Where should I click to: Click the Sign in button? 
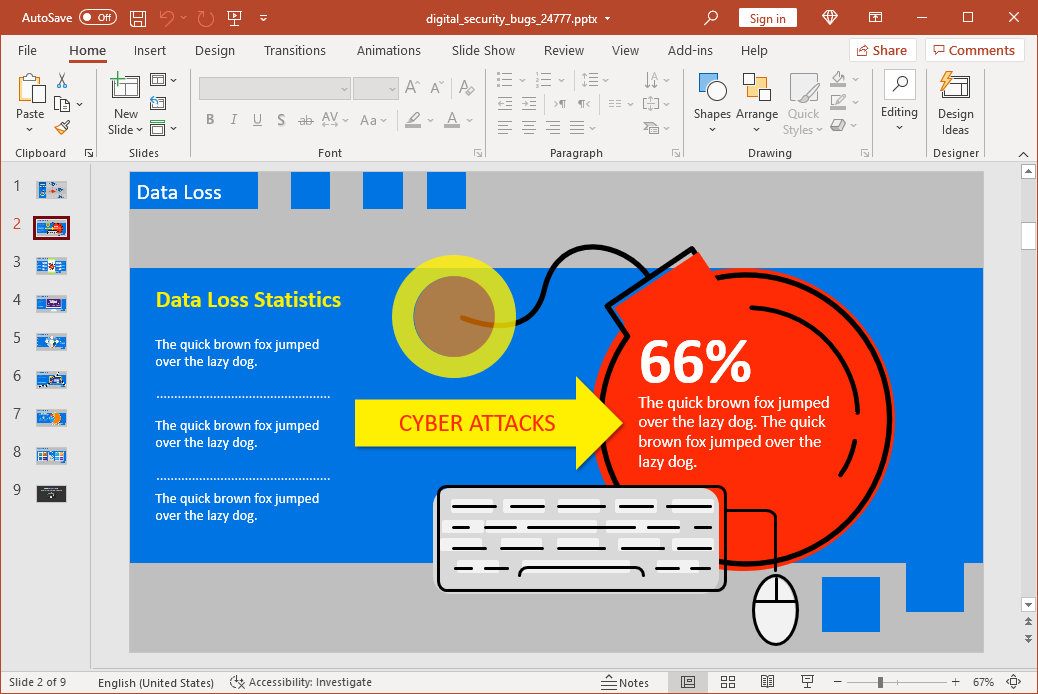click(767, 18)
